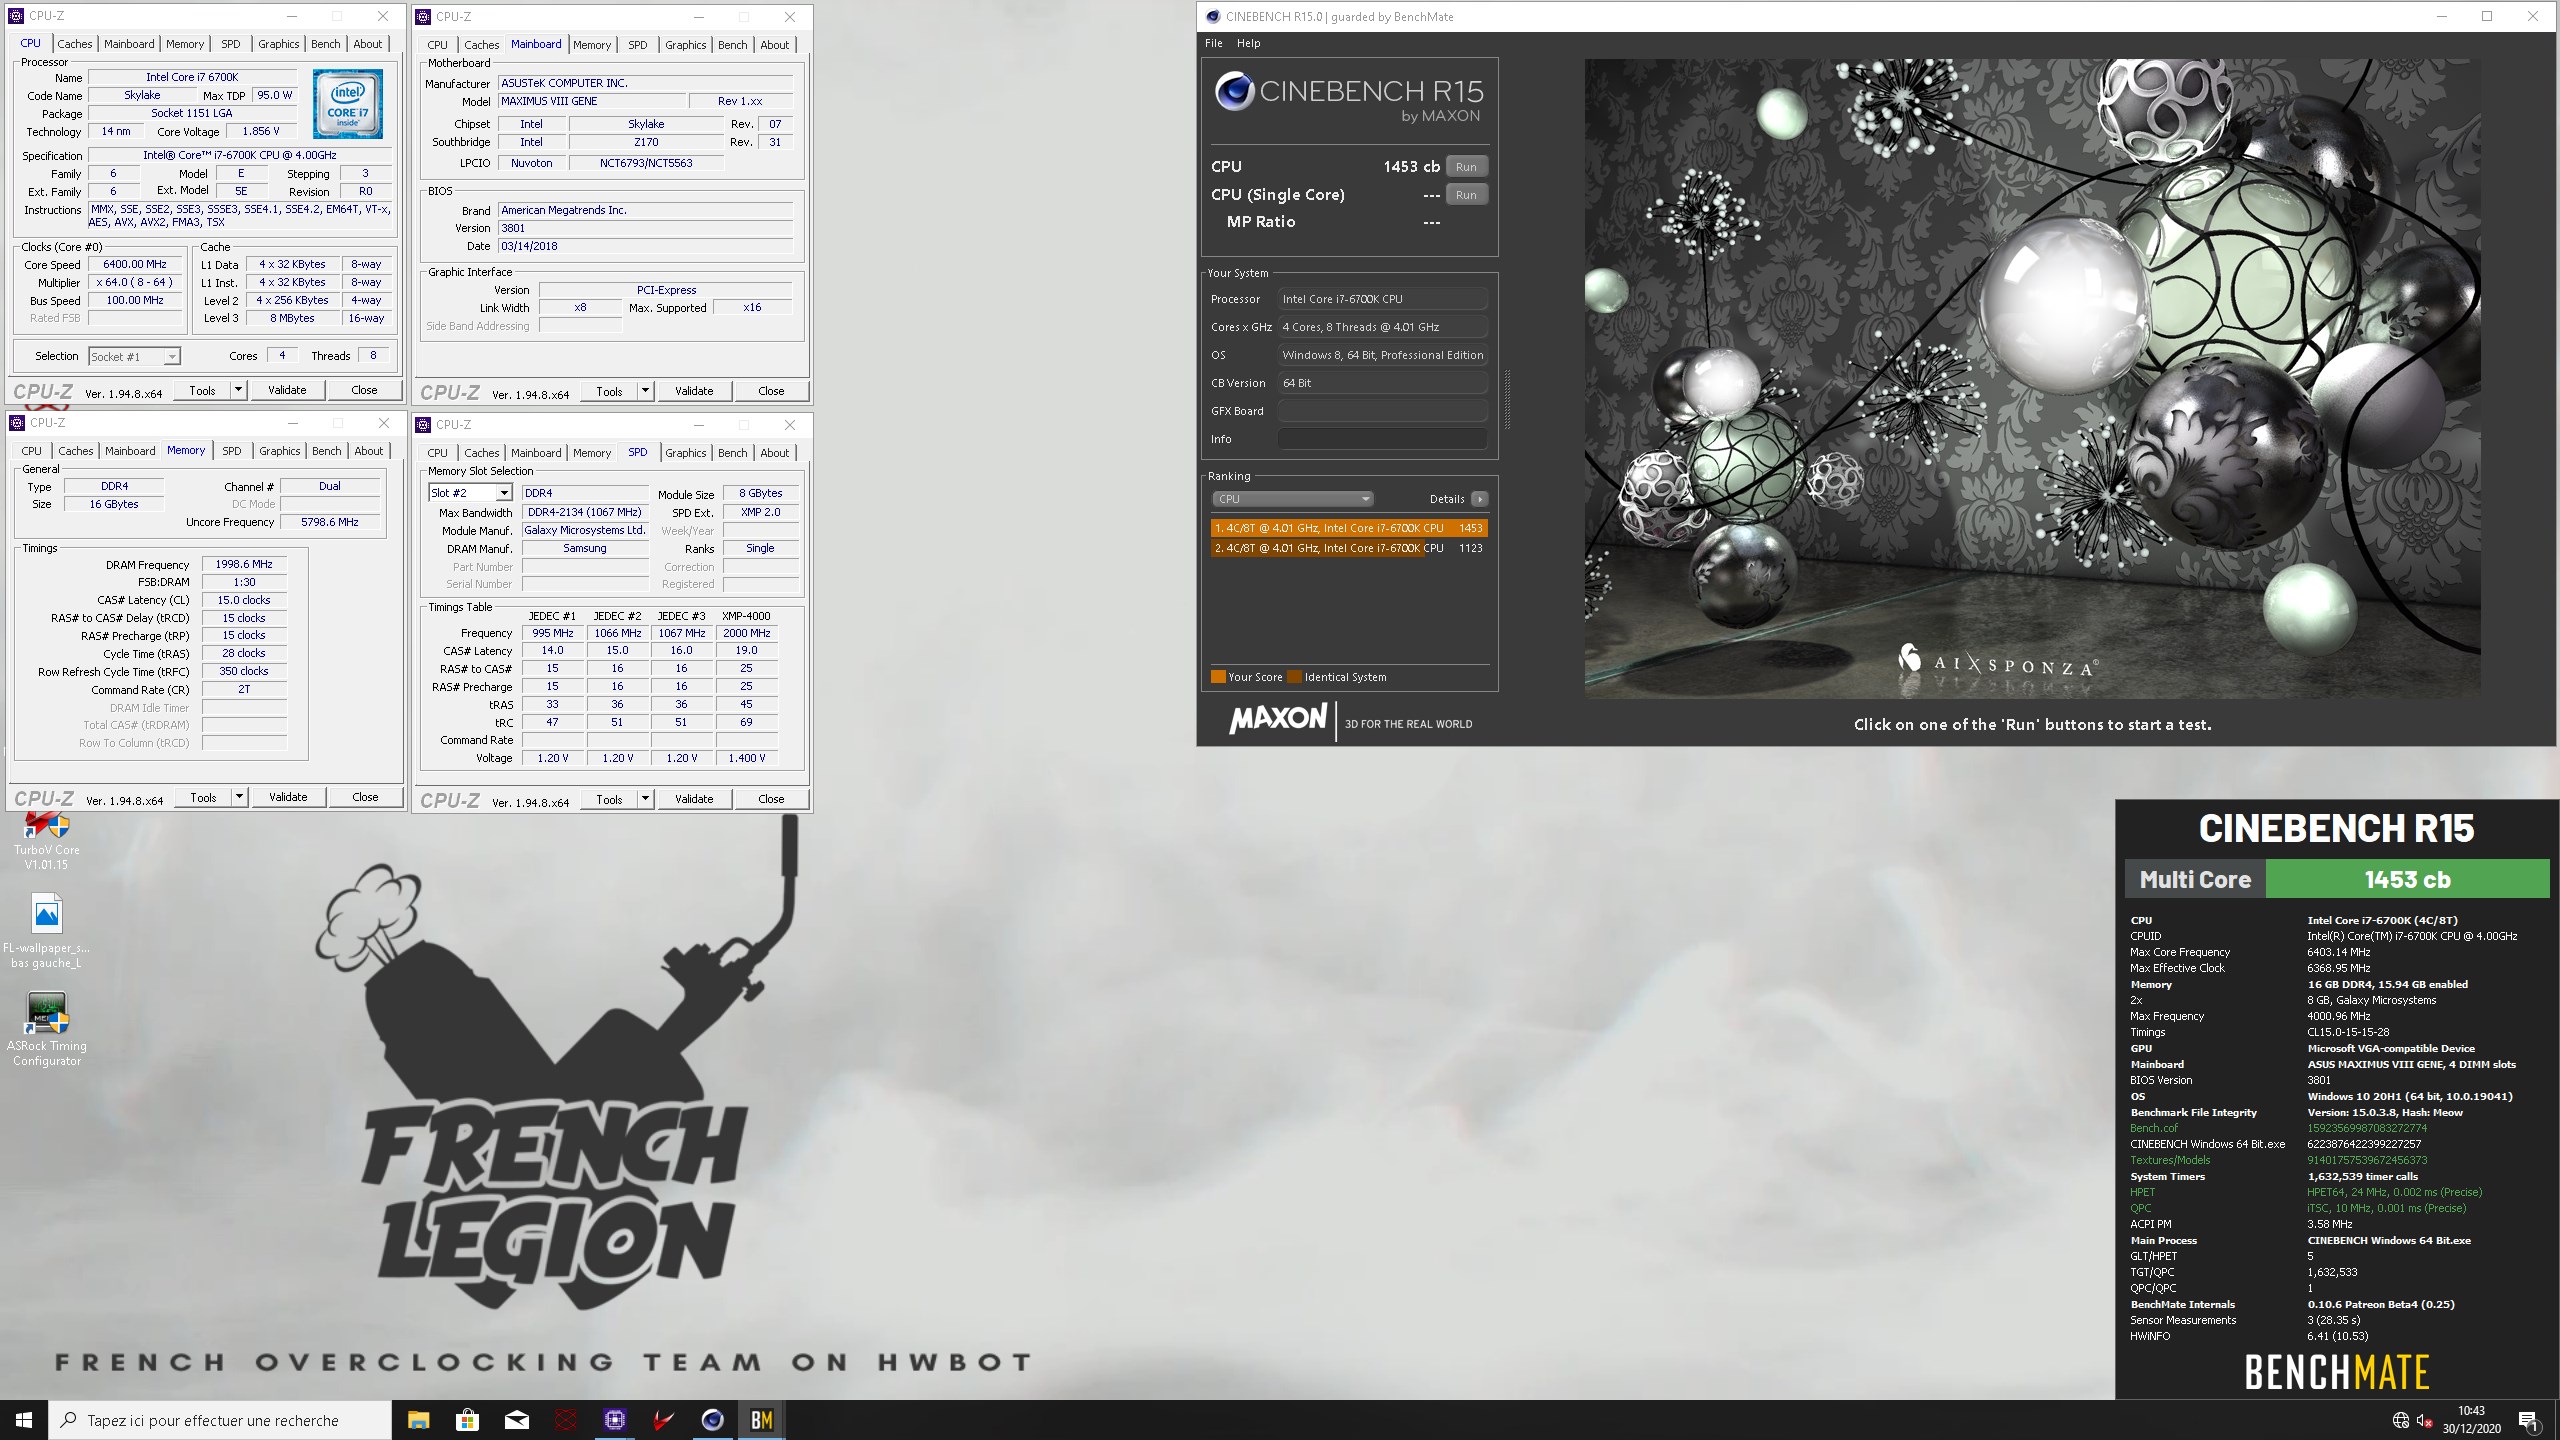The image size is (2560, 1440).
Task: Open Ranking CPU dropdown in Cinebench
Action: (1292, 499)
